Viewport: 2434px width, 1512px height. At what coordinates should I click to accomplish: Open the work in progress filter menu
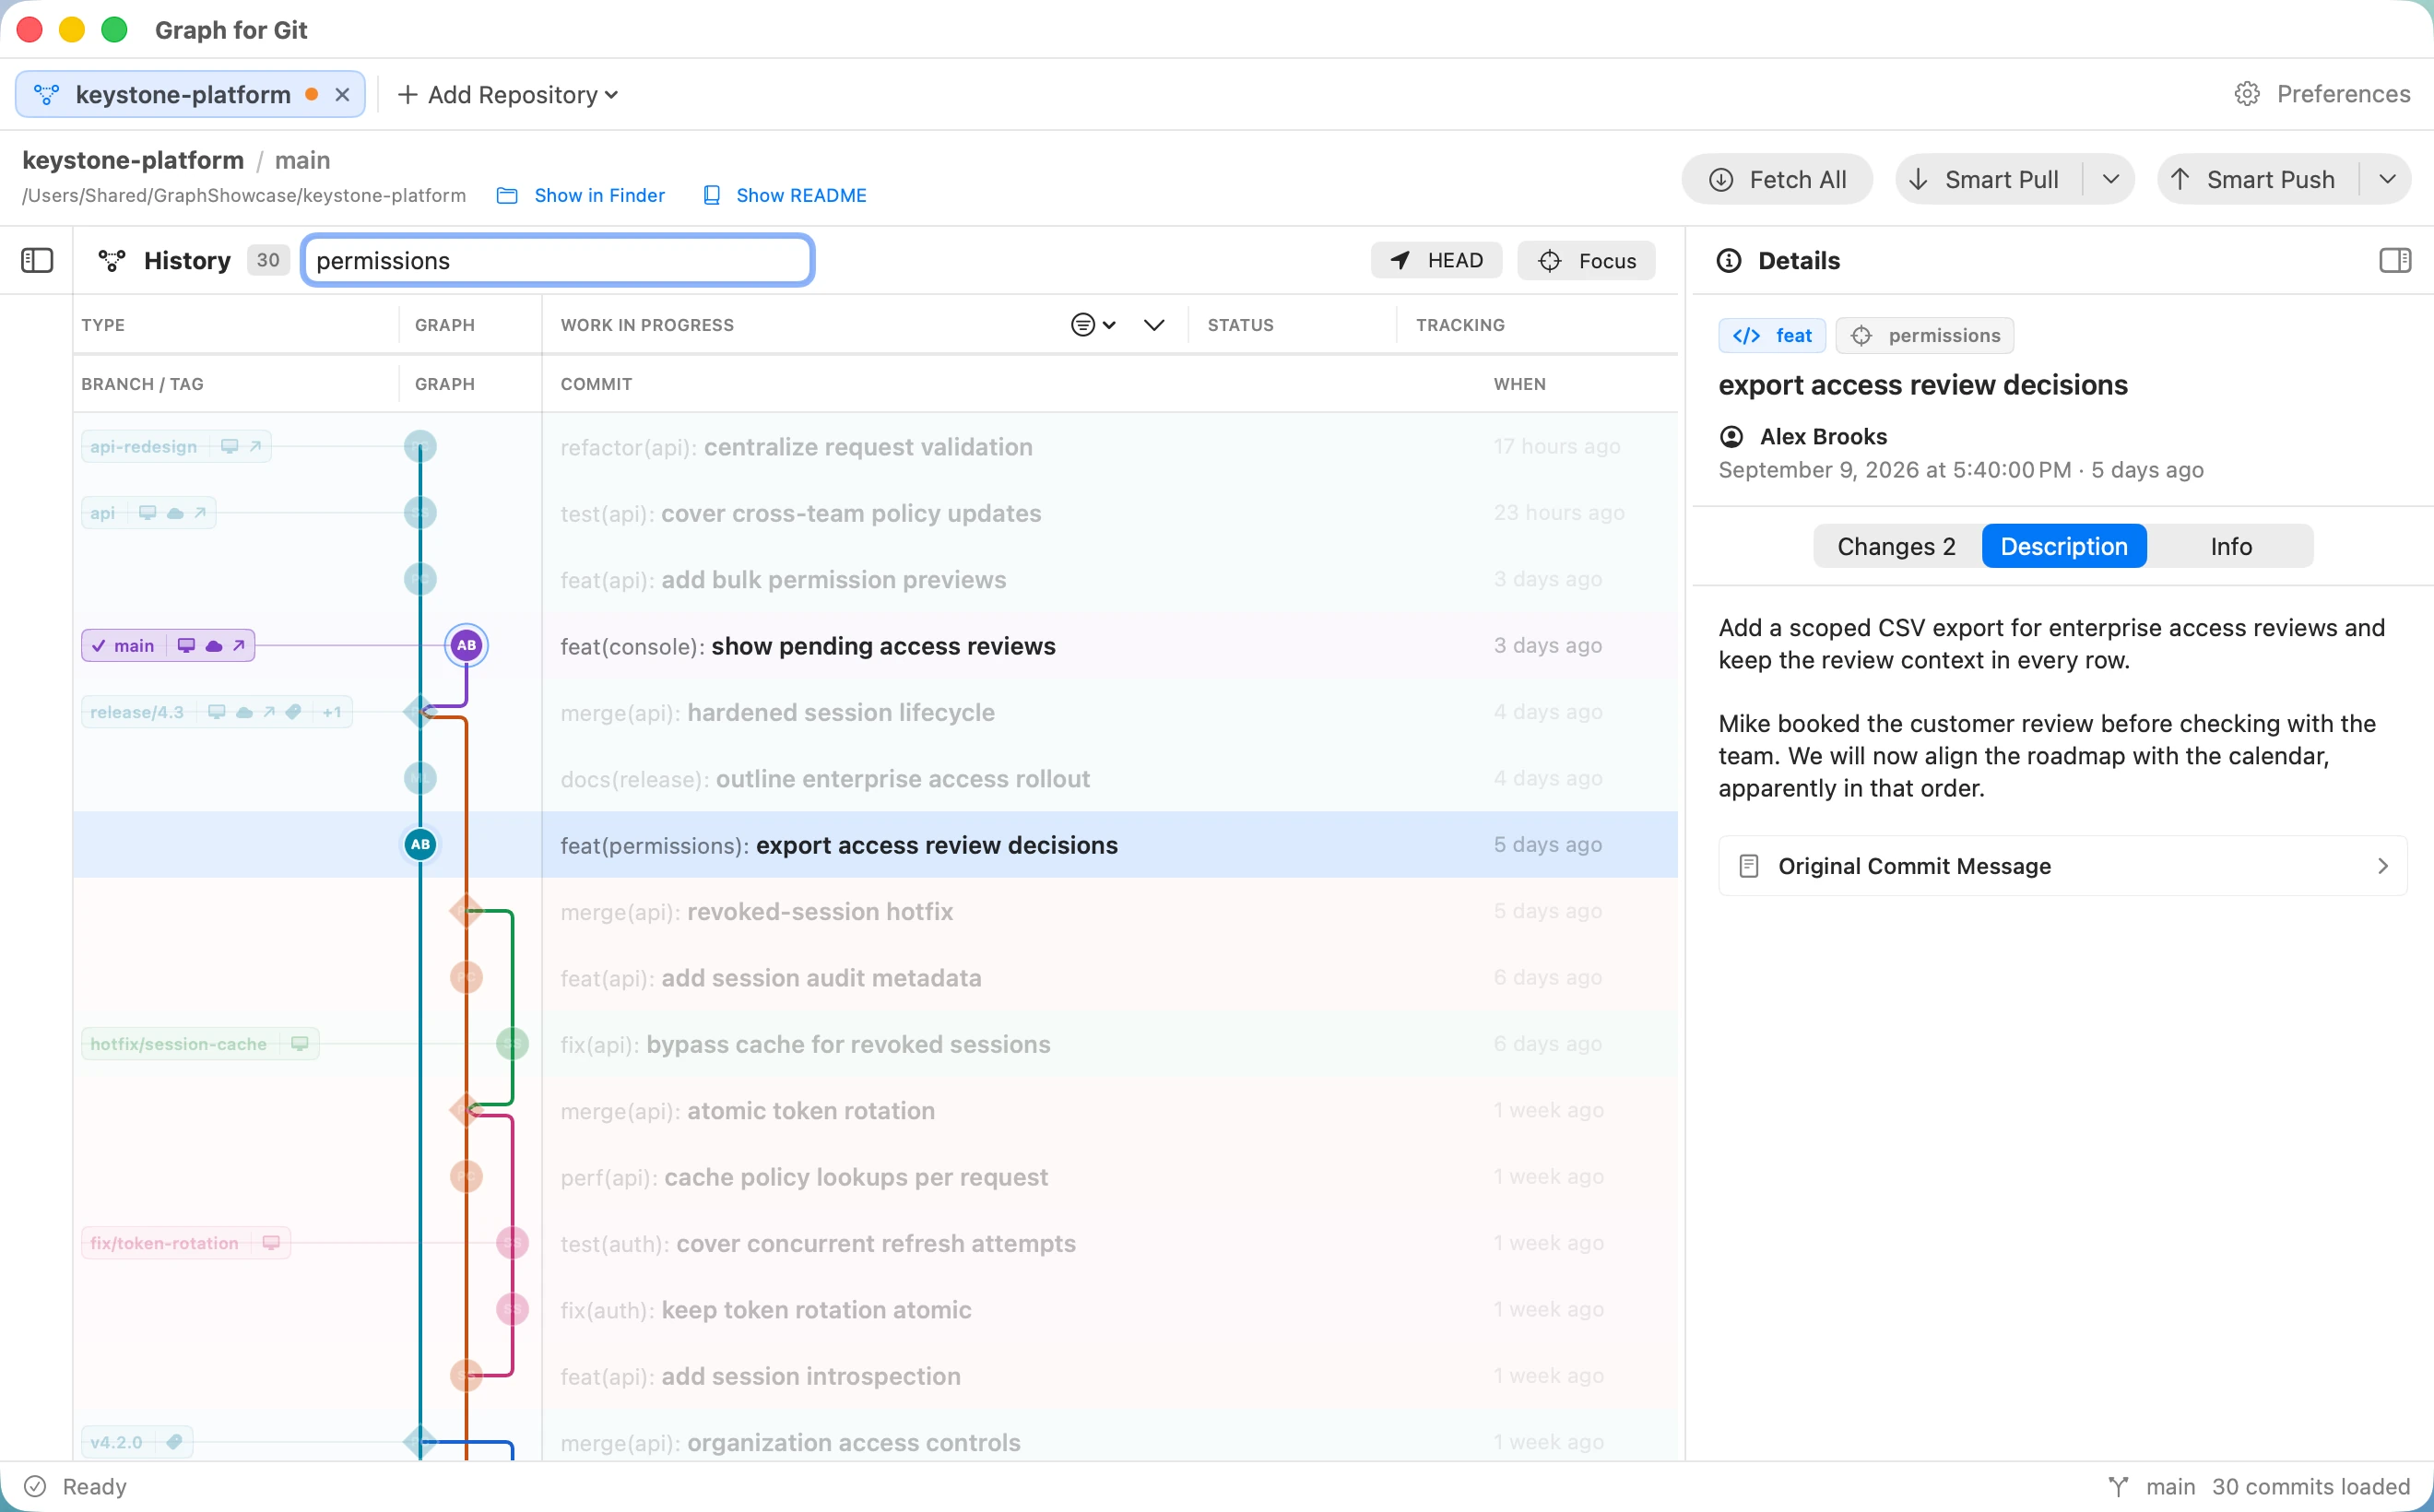(x=1093, y=325)
